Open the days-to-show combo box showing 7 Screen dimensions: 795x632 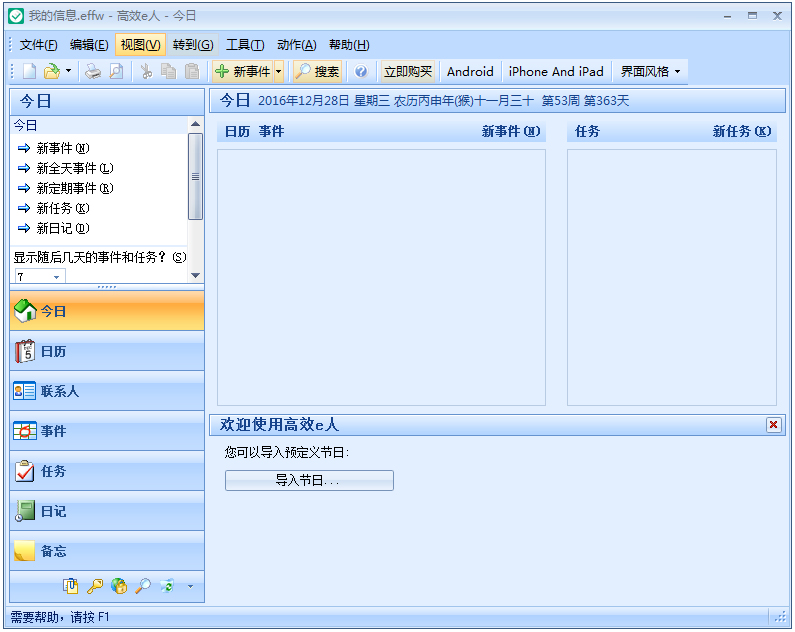[x=40, y=277]
